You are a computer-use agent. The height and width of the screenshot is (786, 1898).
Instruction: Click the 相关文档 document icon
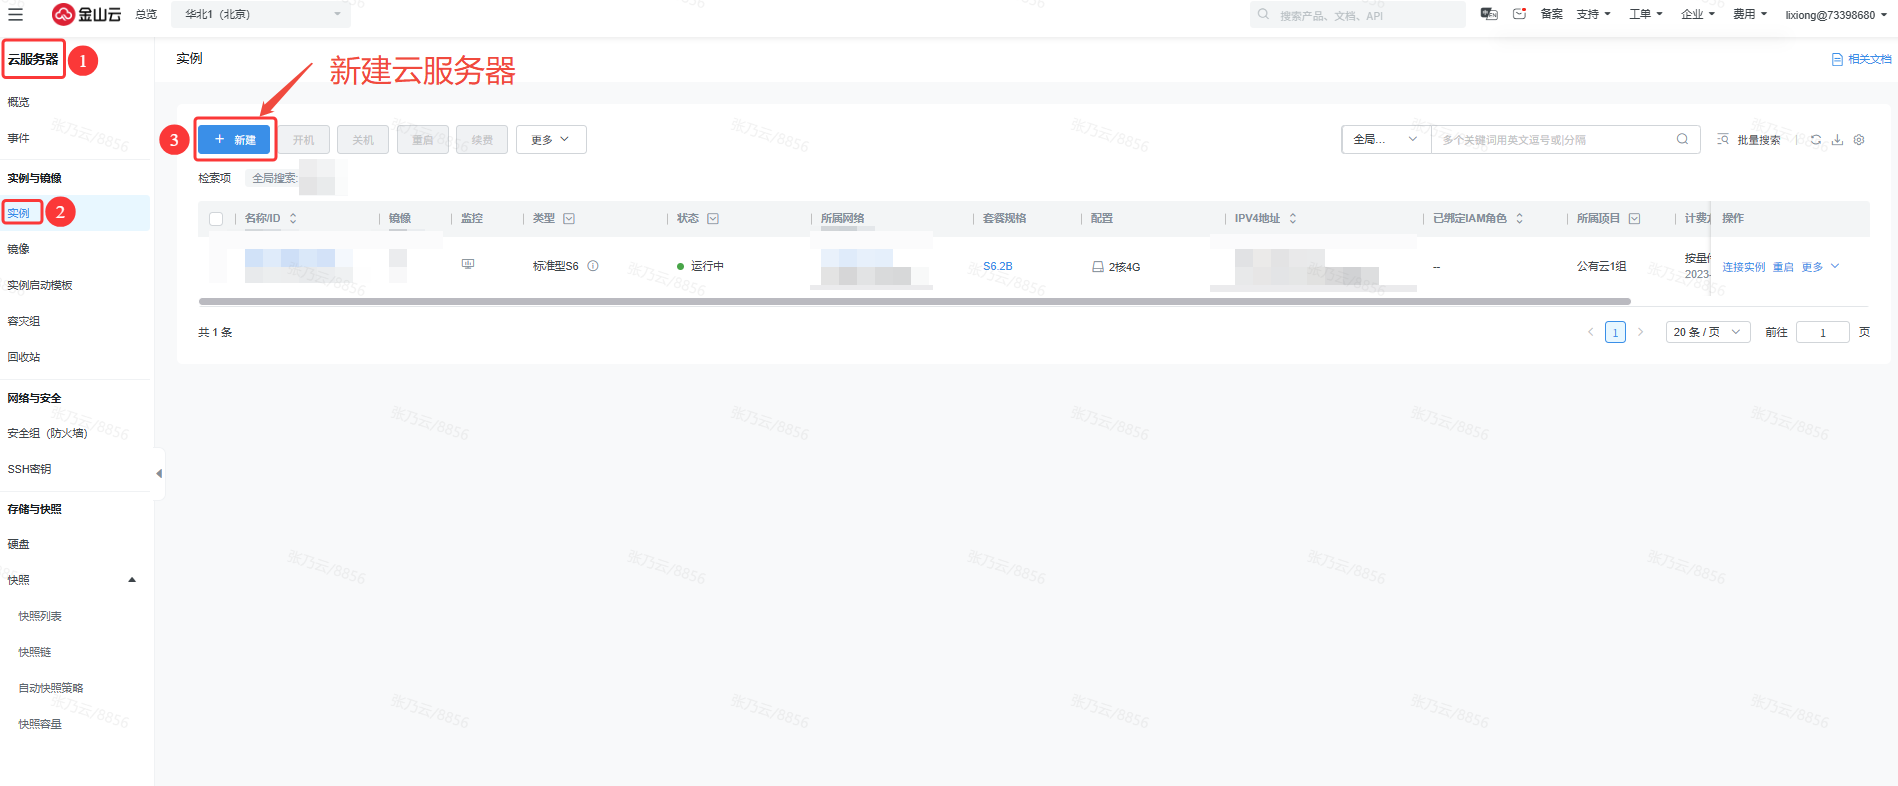coord(1837,59)
